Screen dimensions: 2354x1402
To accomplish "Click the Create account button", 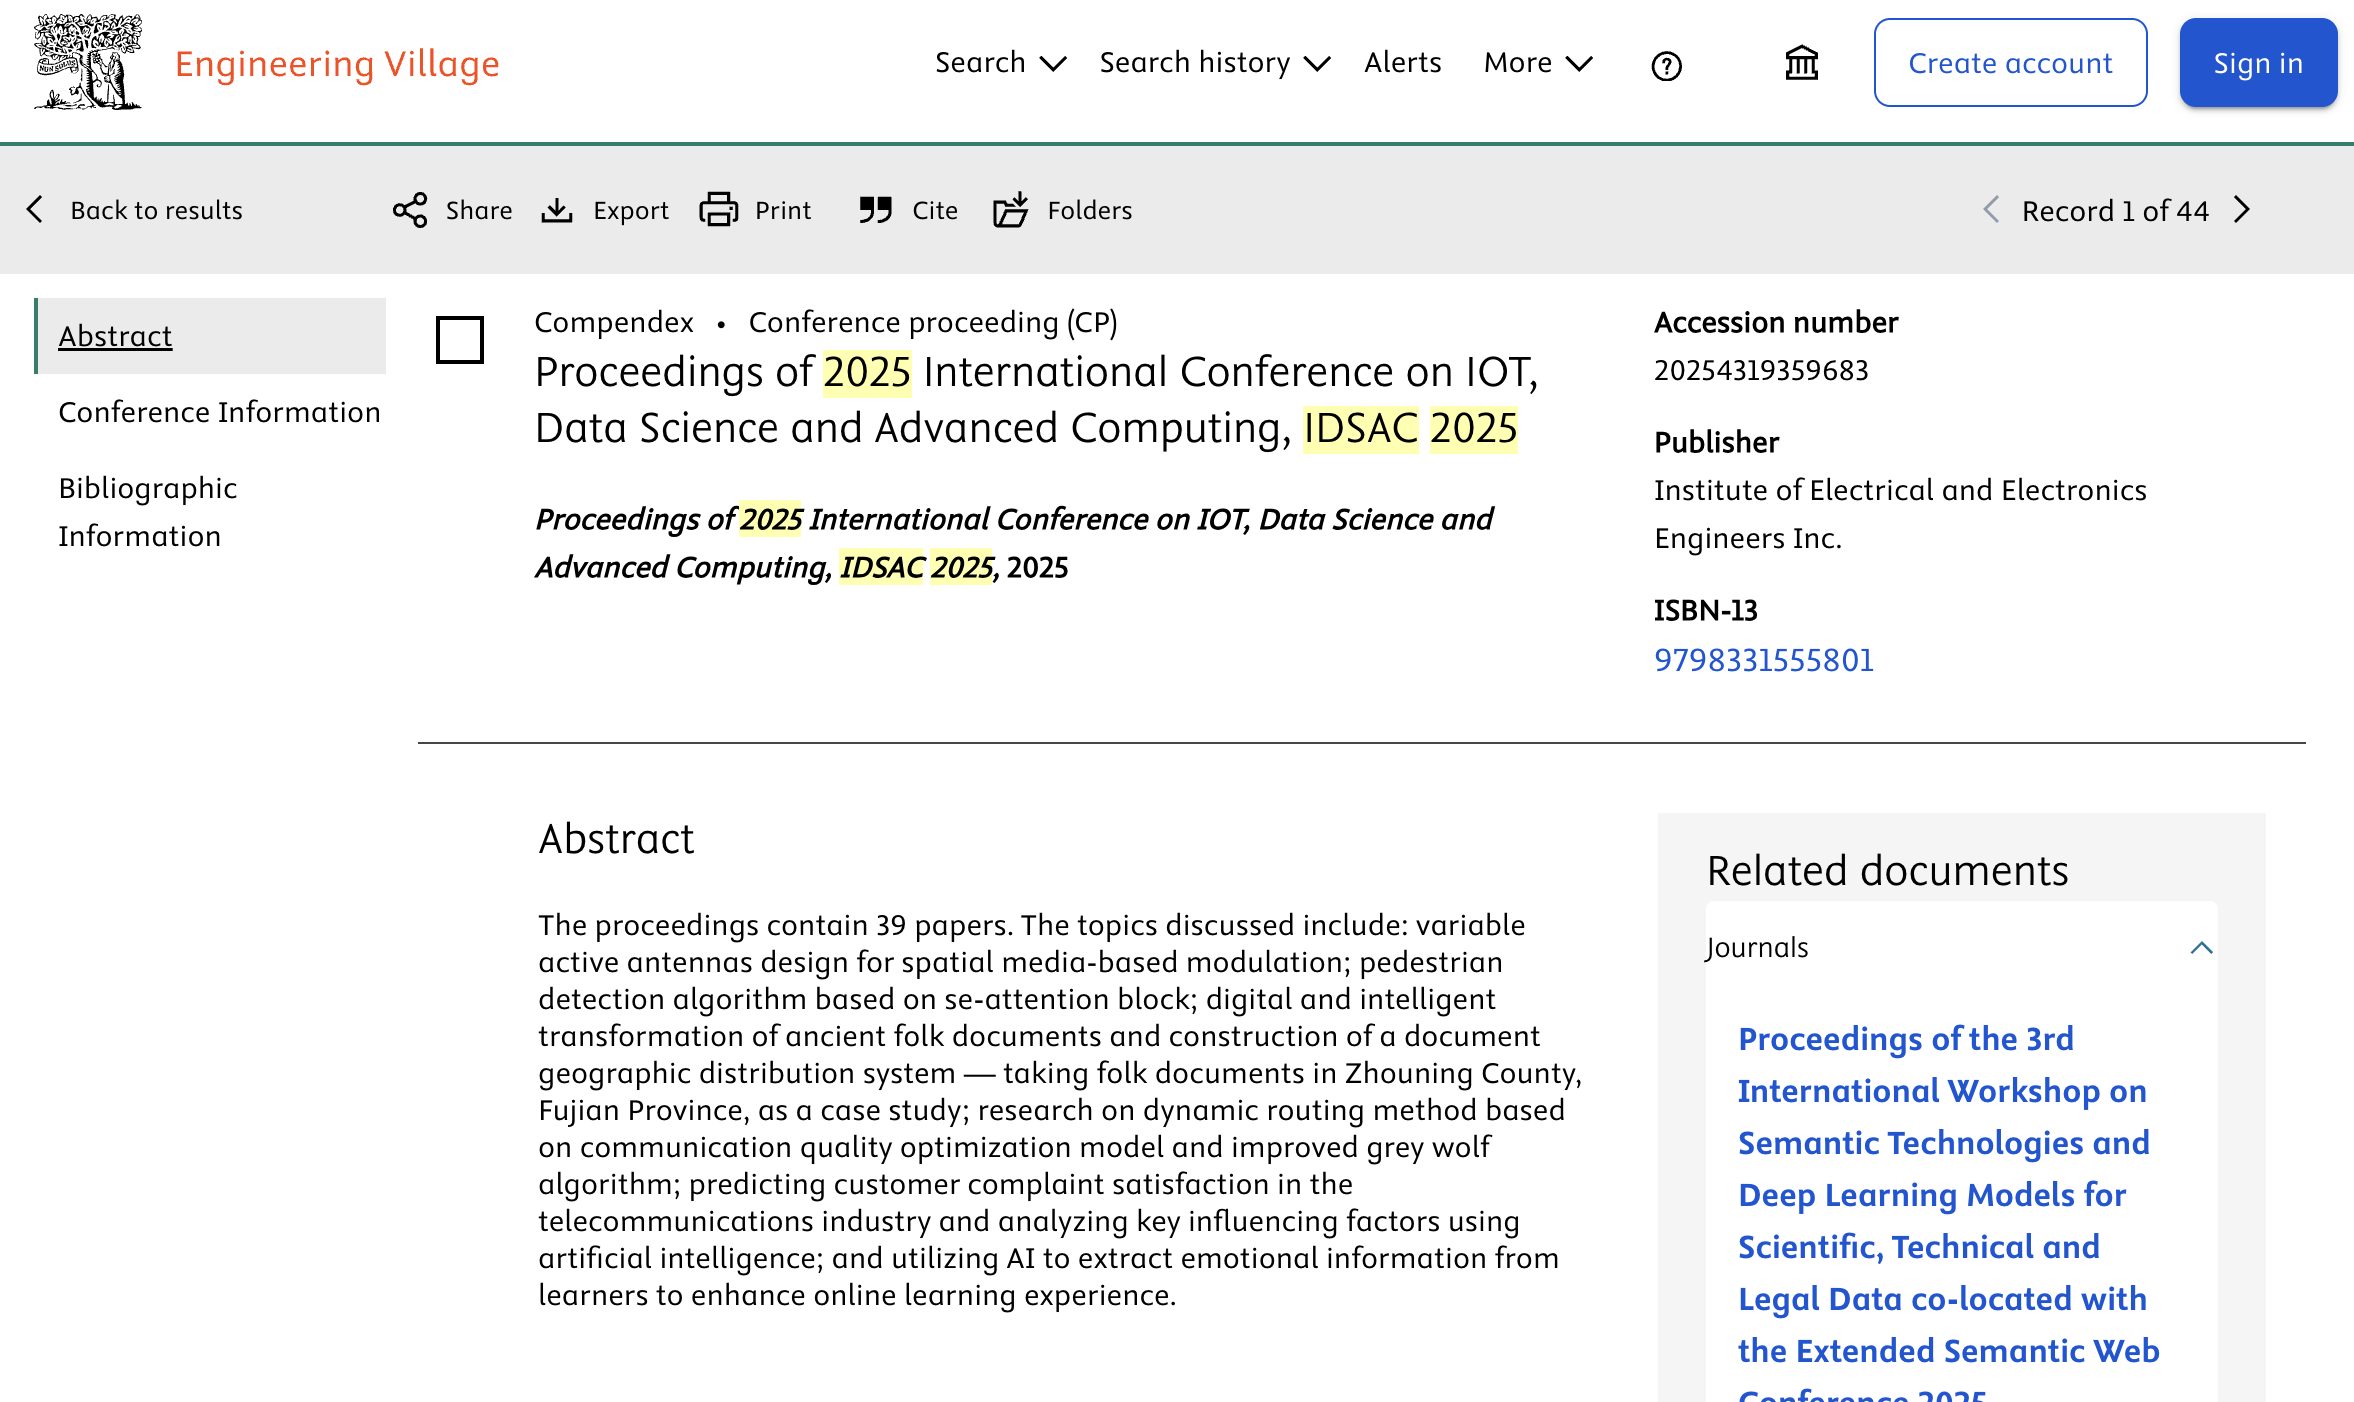I will coord(2010,63).
